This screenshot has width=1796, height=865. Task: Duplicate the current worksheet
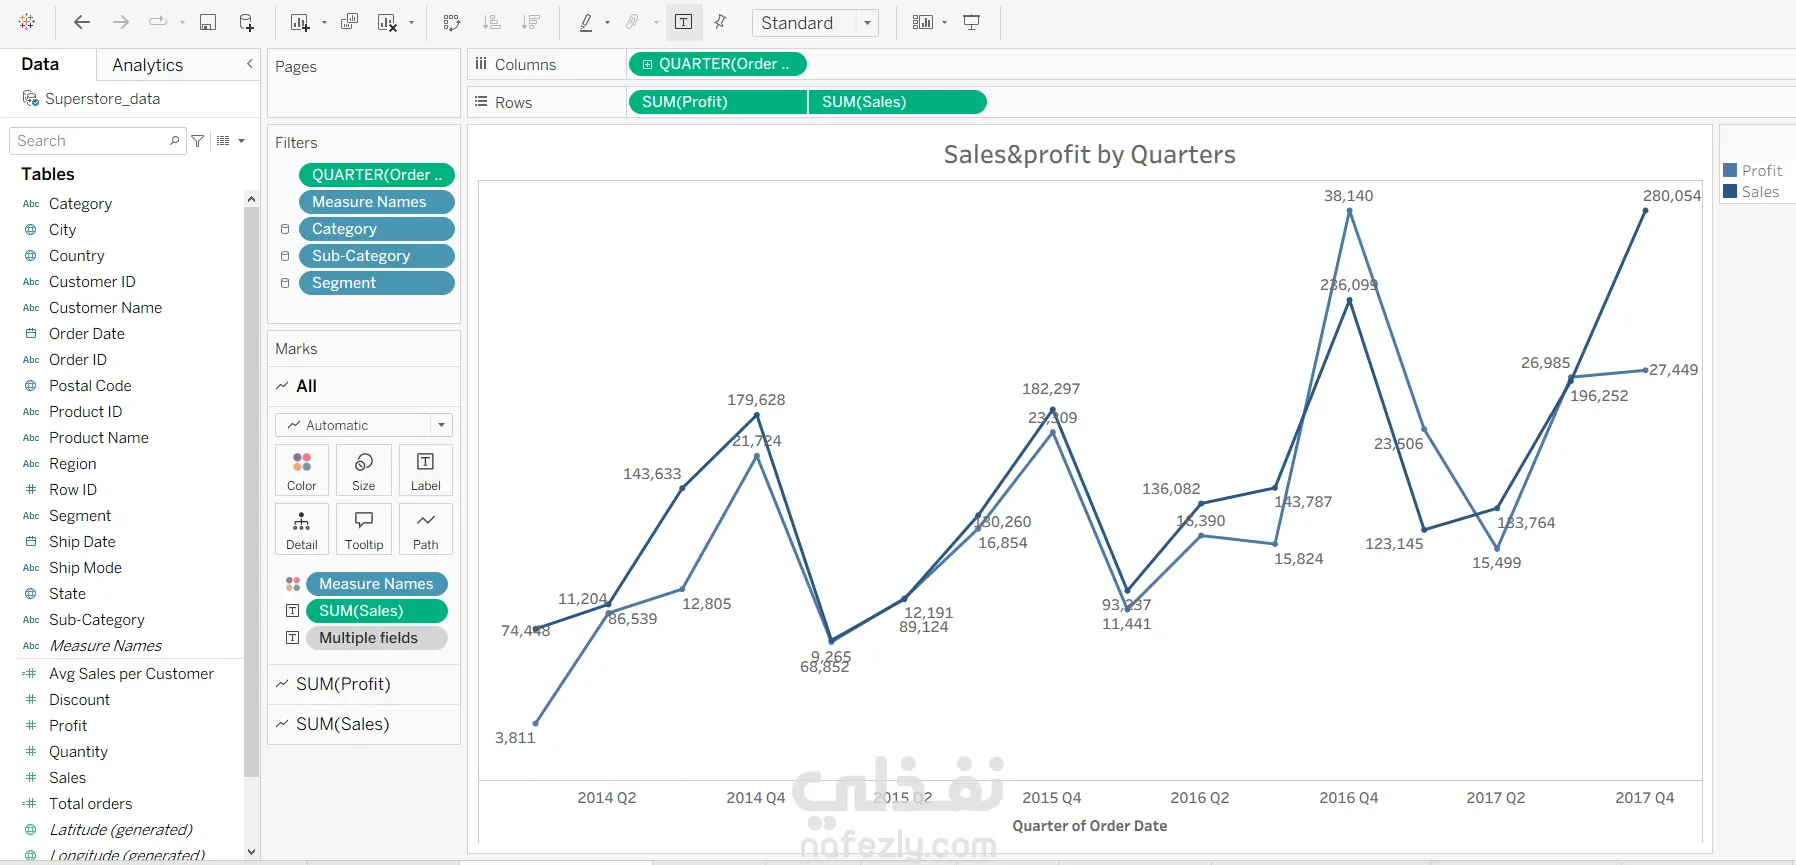coord(349,22)
